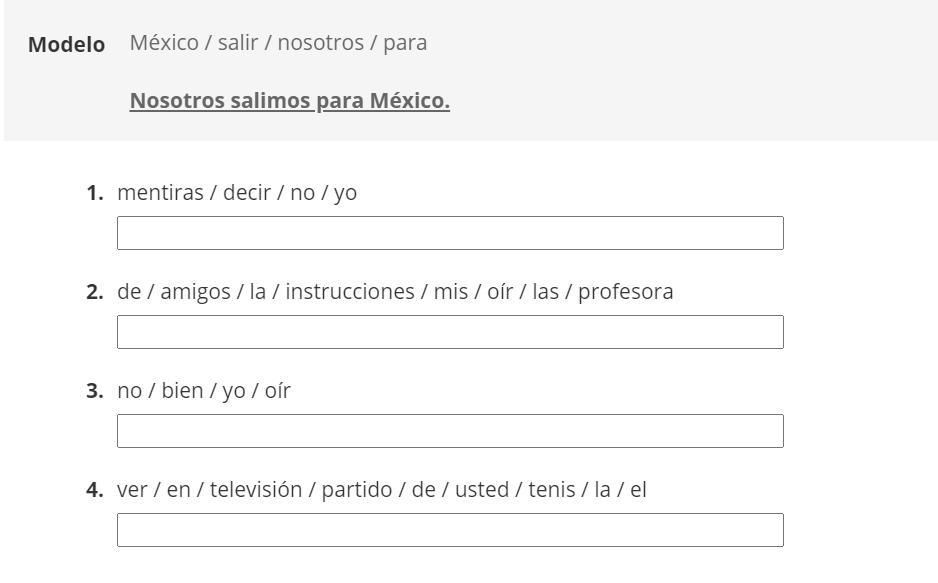Click the word 'partido' in question 4
938x583 pixels.
(357, 490)
